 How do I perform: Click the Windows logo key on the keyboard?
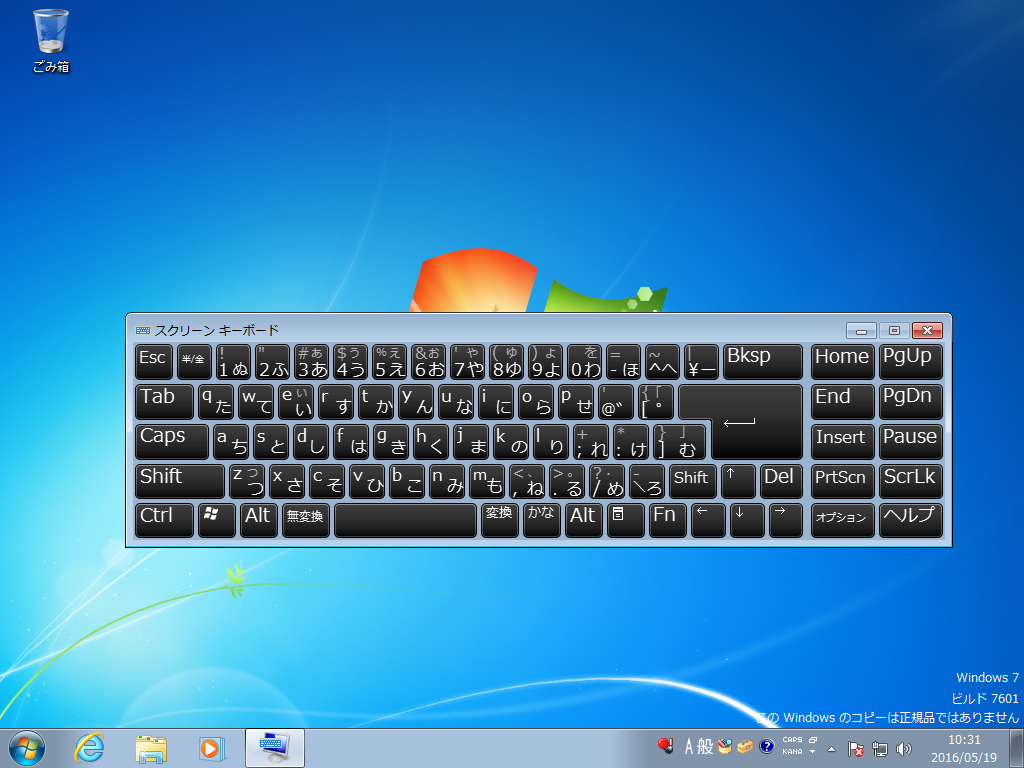(217, 520)
